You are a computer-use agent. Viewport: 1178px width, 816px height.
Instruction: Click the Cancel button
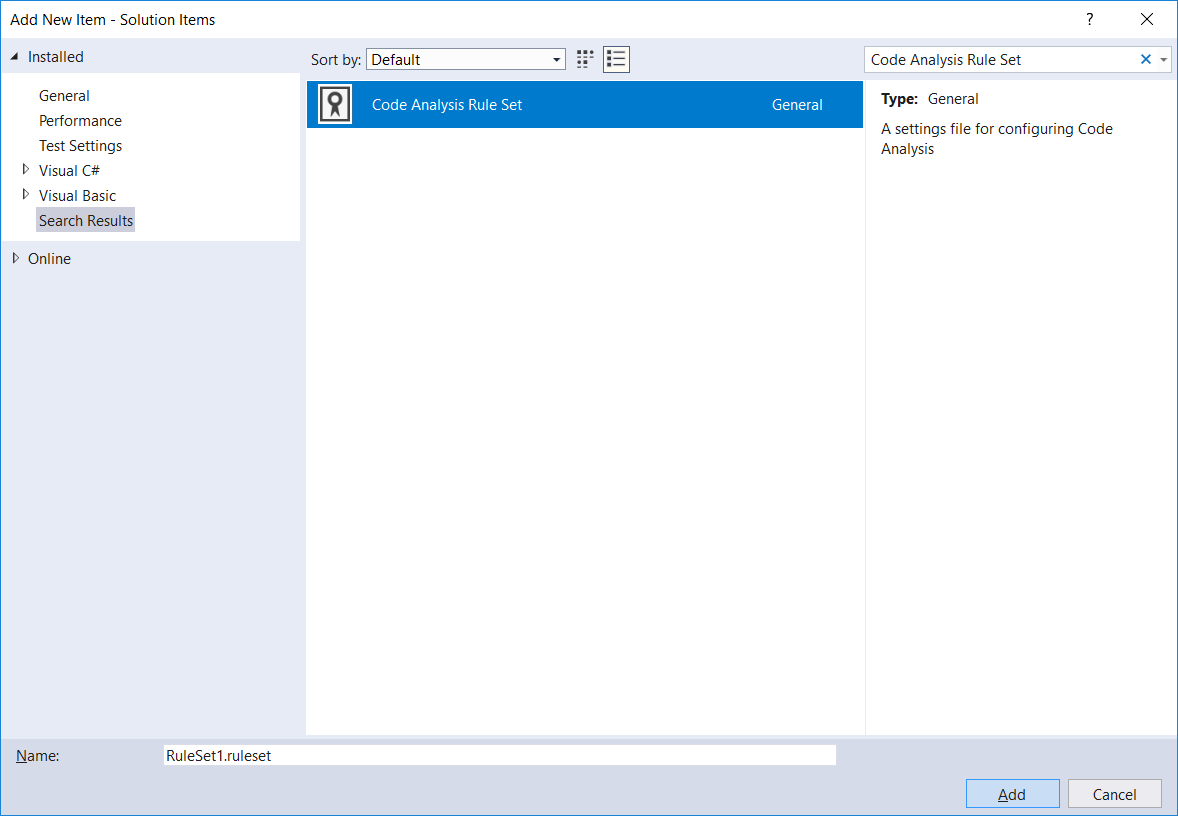point(1114,794)
